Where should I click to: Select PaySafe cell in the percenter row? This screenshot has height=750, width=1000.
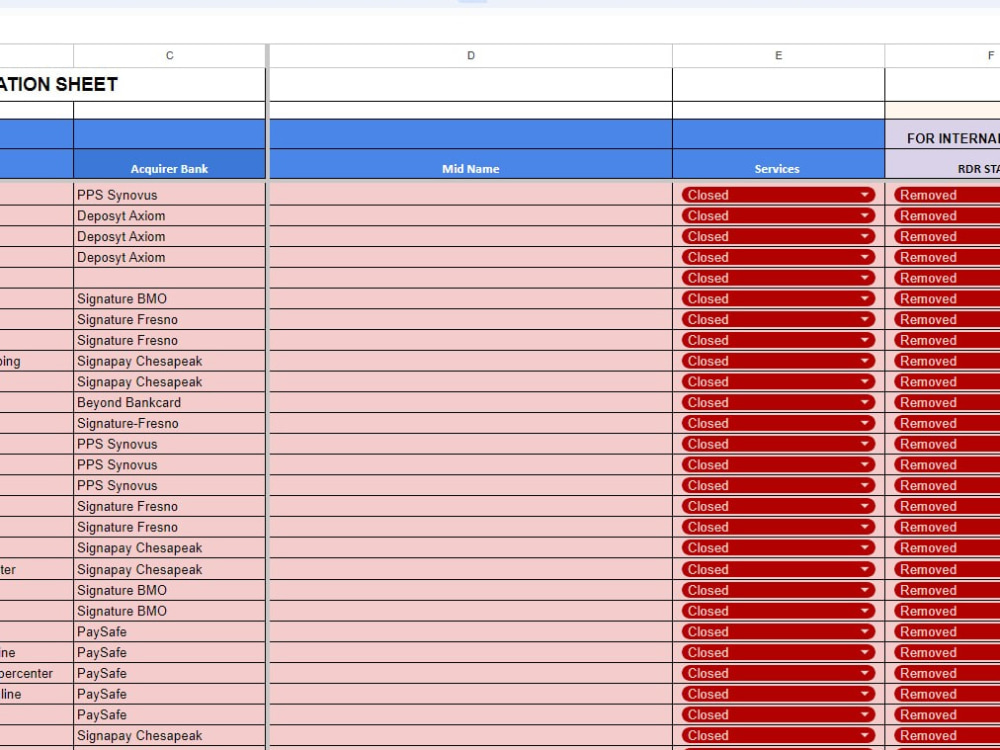click(x=169, y=673)
